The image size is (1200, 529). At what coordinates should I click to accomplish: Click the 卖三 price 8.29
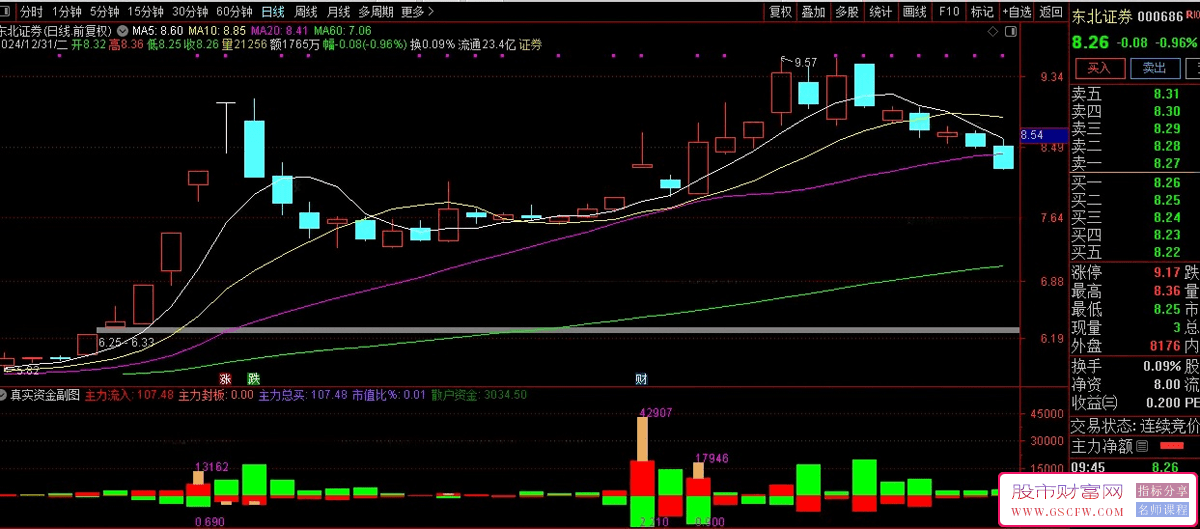tap(1167, 128)
